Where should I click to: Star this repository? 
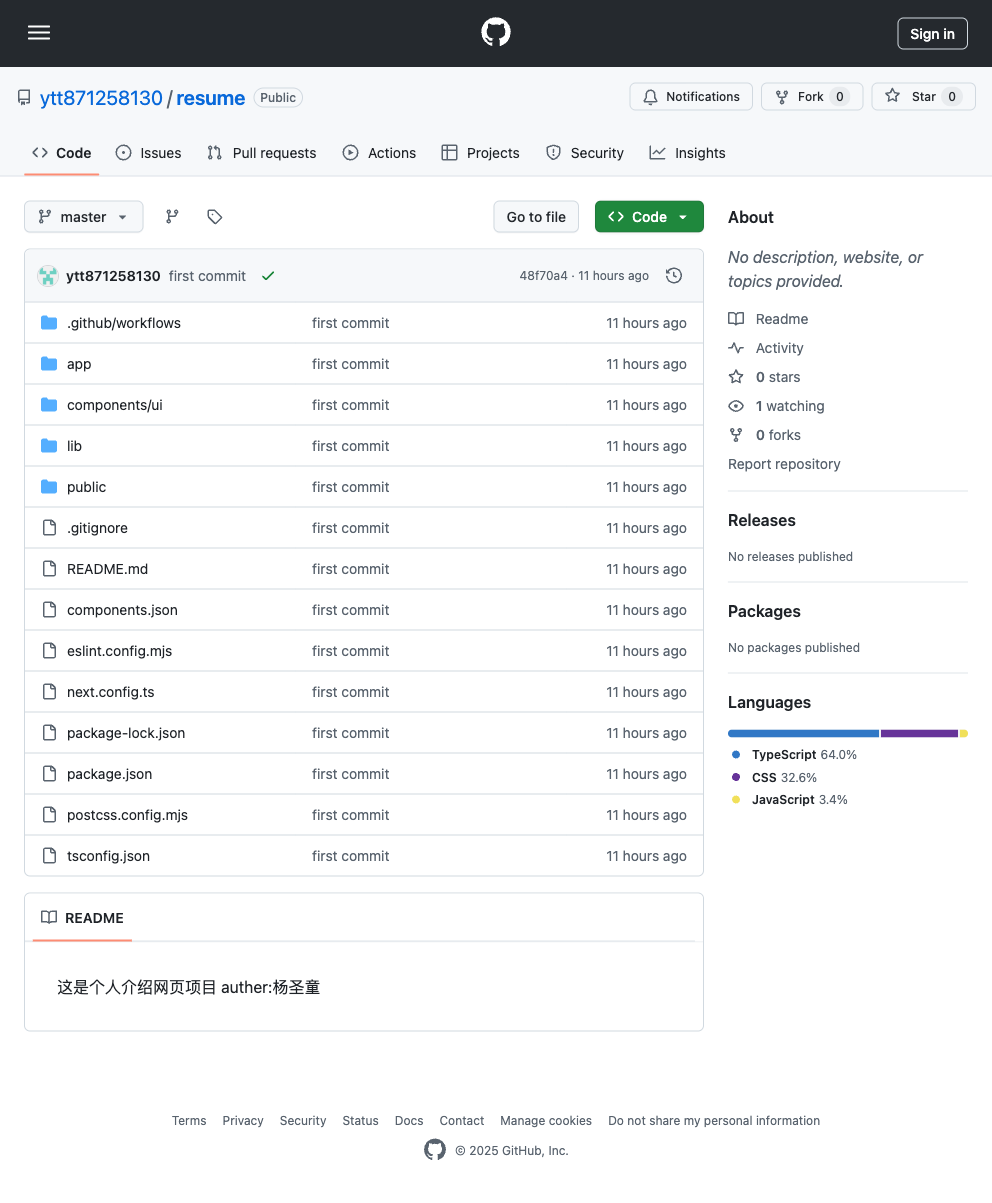(x=924, y=97)
